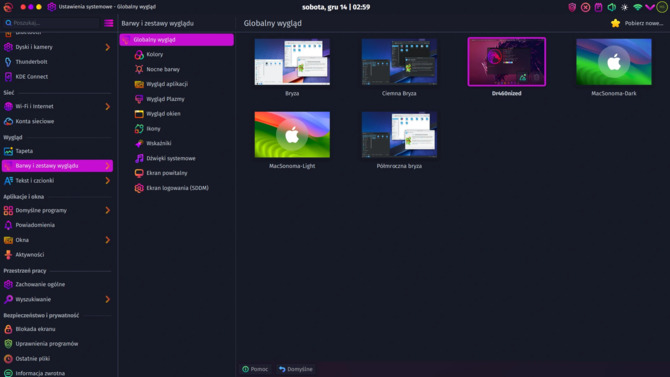Image resolution: width=670 pixels, height=377 pixels.
Task: Click the Ekran logowania (SDDM) icon
Action: pos(139,188)
